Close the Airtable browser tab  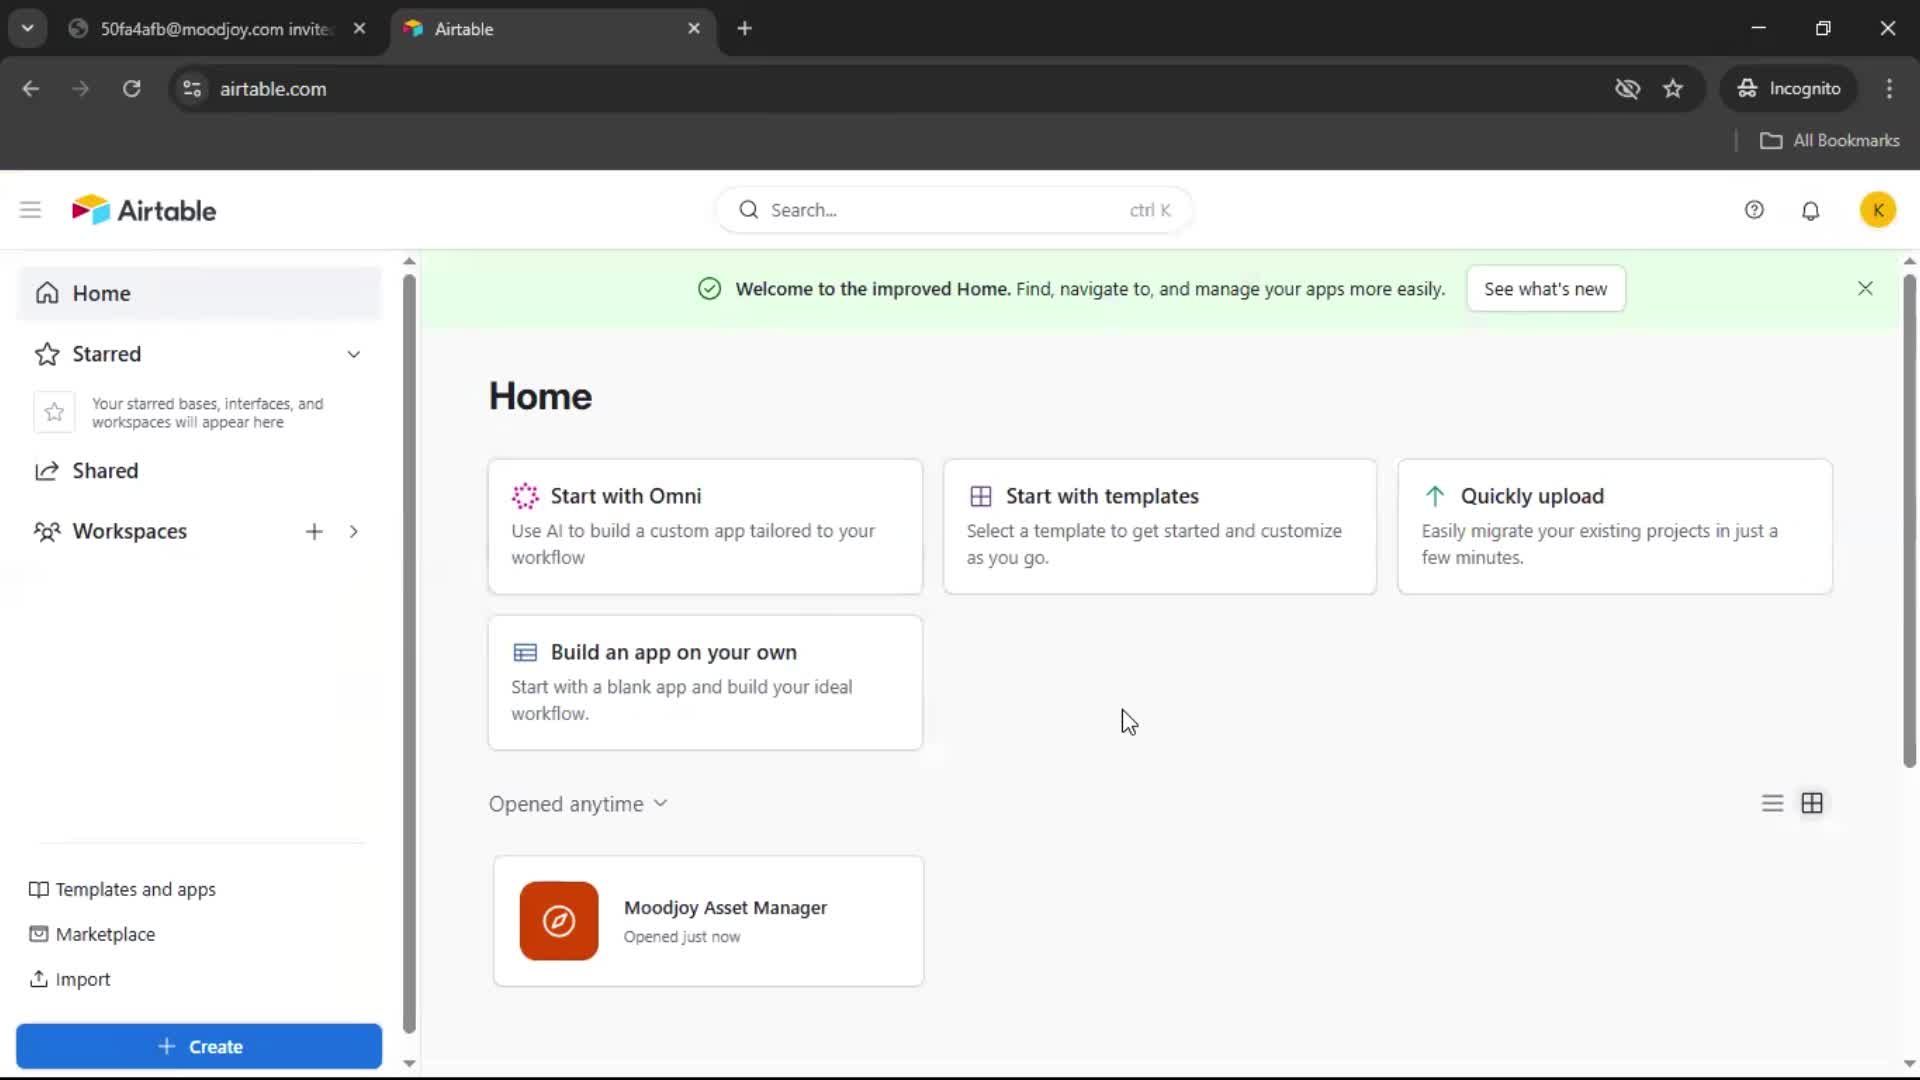click(694, 29)
